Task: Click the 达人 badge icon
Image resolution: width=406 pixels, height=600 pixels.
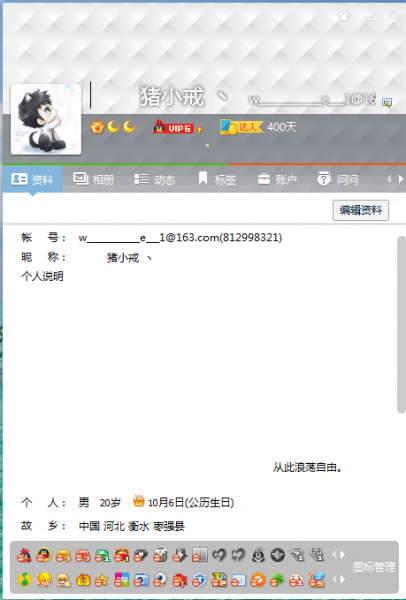Action: coord(241,127)
